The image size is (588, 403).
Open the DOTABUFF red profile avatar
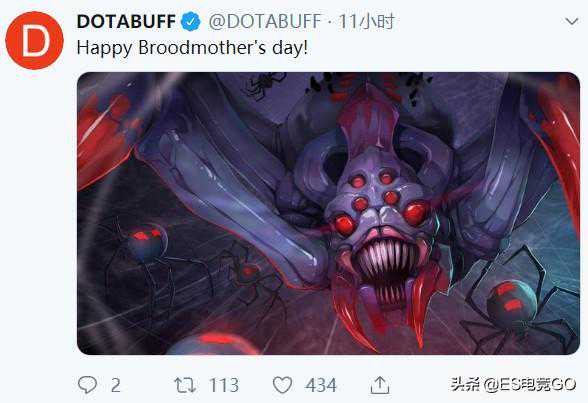pos(34,40)
